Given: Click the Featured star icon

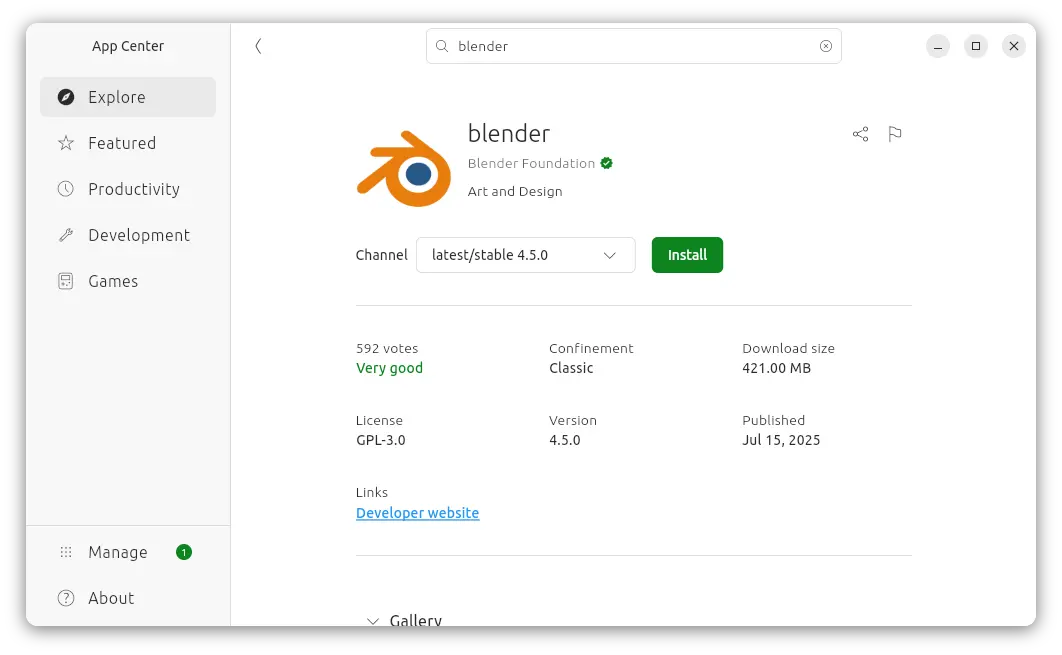Looking at the screenshot, I should (66, 143).
